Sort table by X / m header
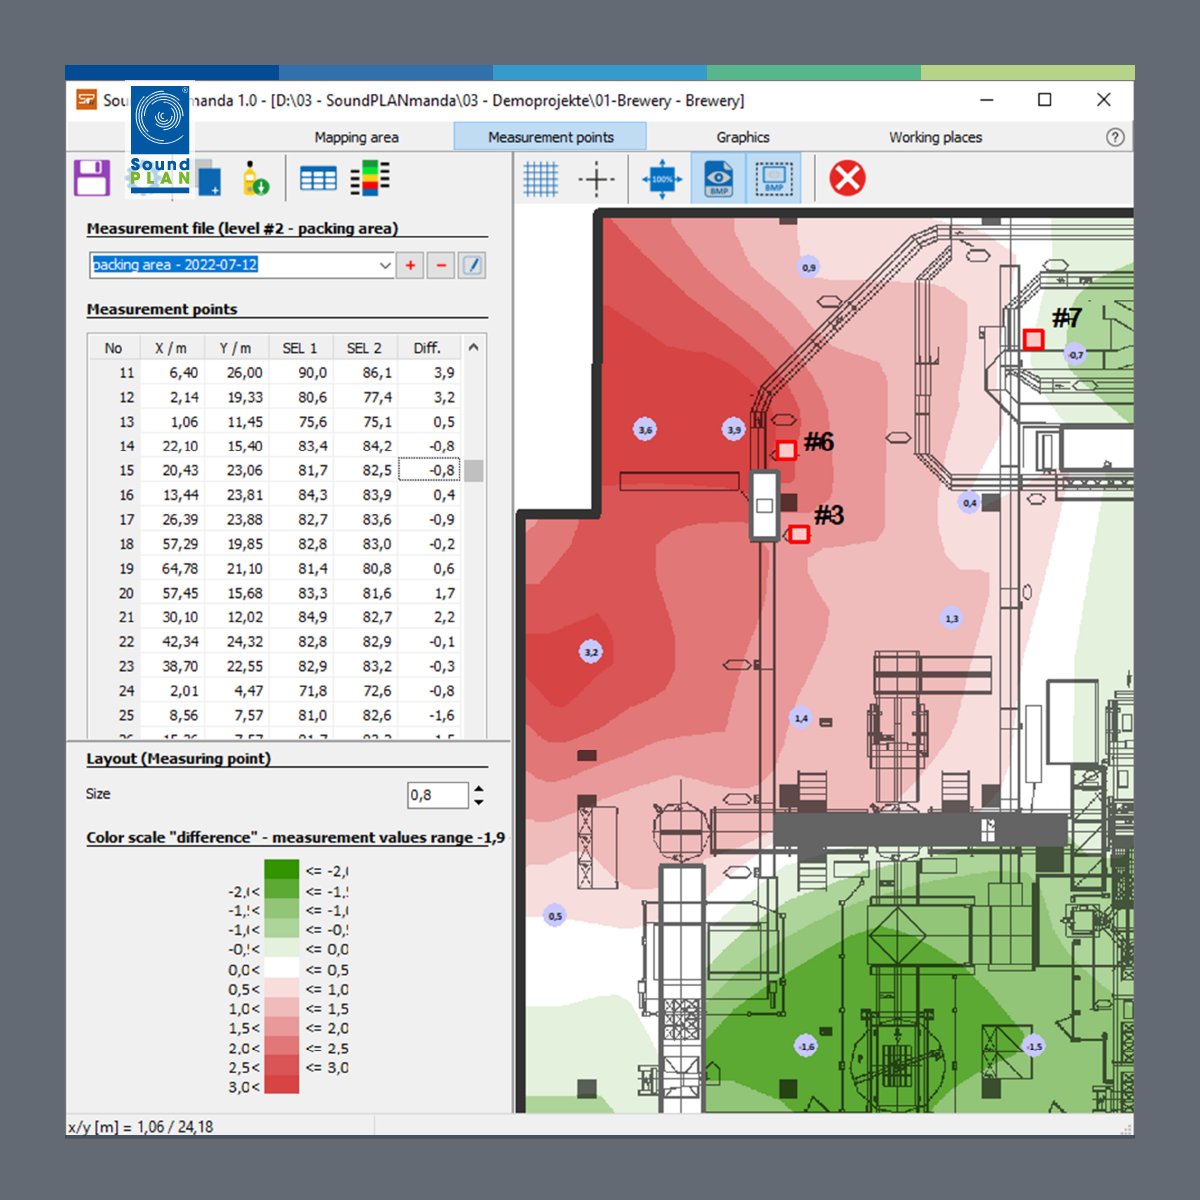 pos(171,348)
